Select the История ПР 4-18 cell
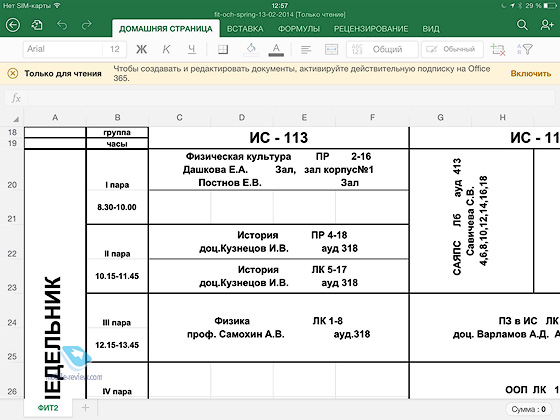The image size is (560, 420). coord(279,242)
